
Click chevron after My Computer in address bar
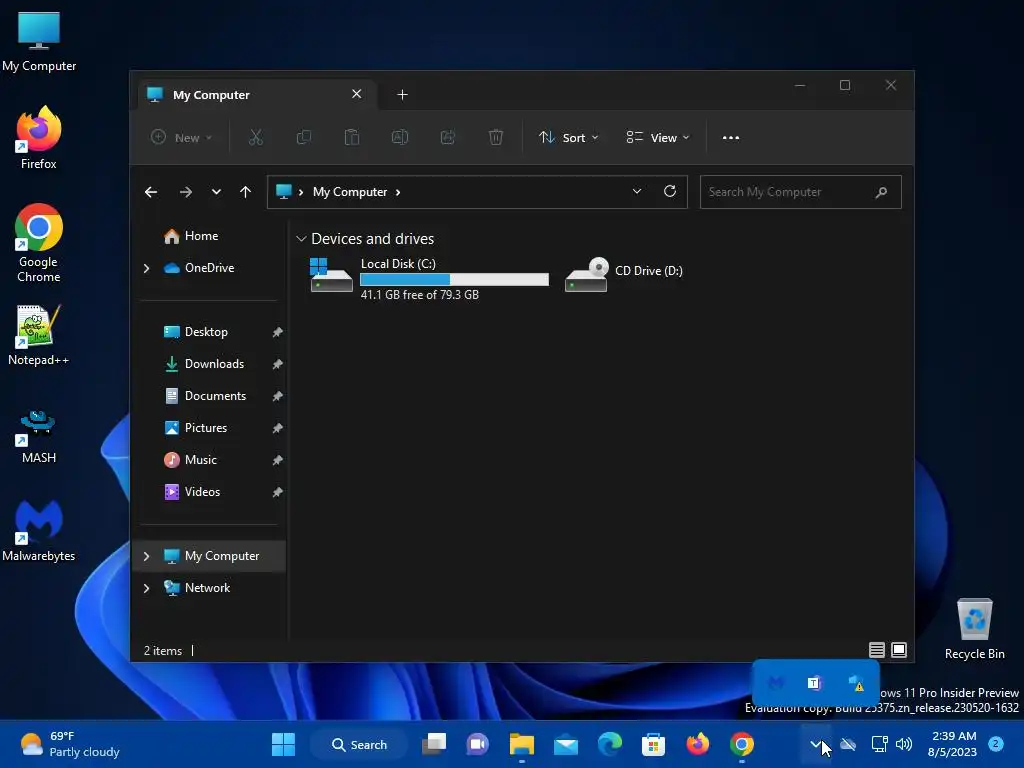[x=398, y=192]
